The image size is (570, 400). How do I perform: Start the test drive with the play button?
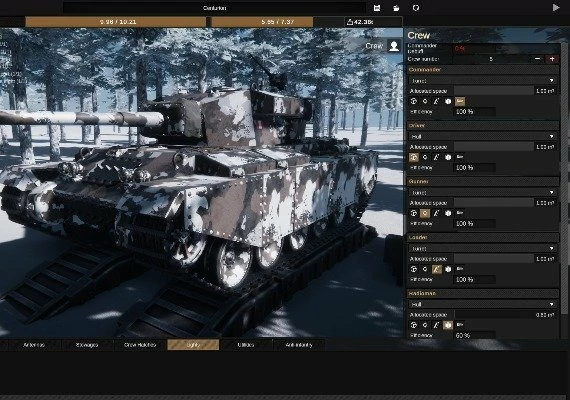(556, 7)
